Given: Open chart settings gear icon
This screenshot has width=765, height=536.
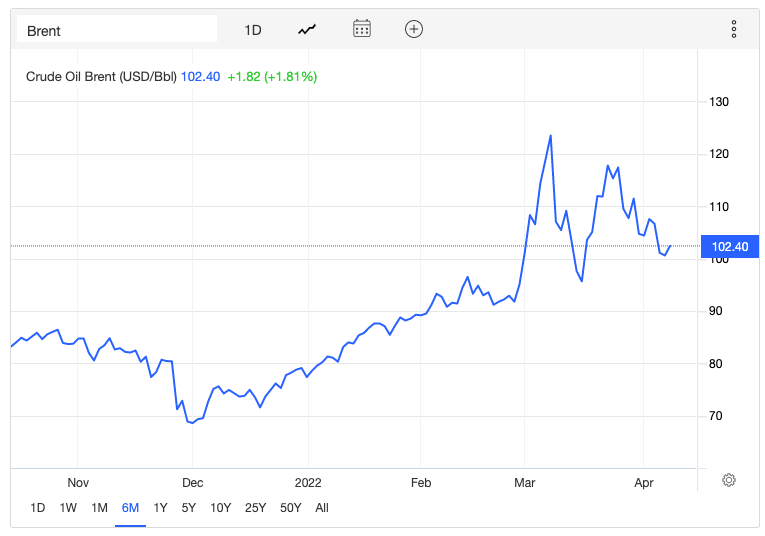Looking at the screenshot, I should [x=728, y=480].
